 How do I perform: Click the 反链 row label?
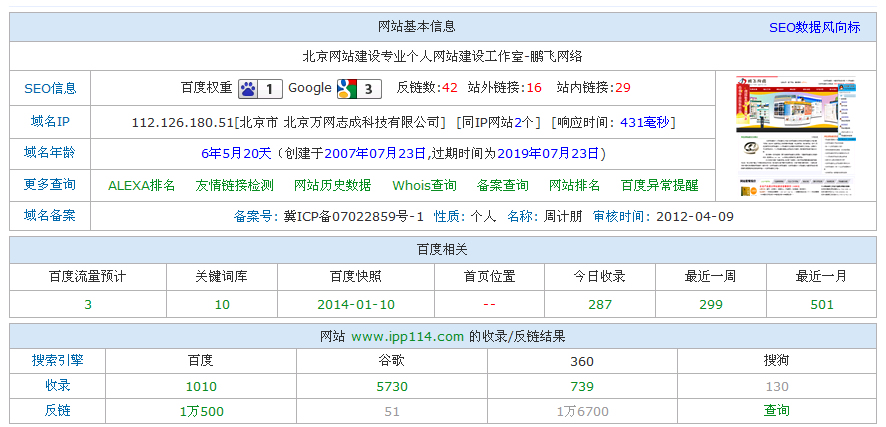57,411
